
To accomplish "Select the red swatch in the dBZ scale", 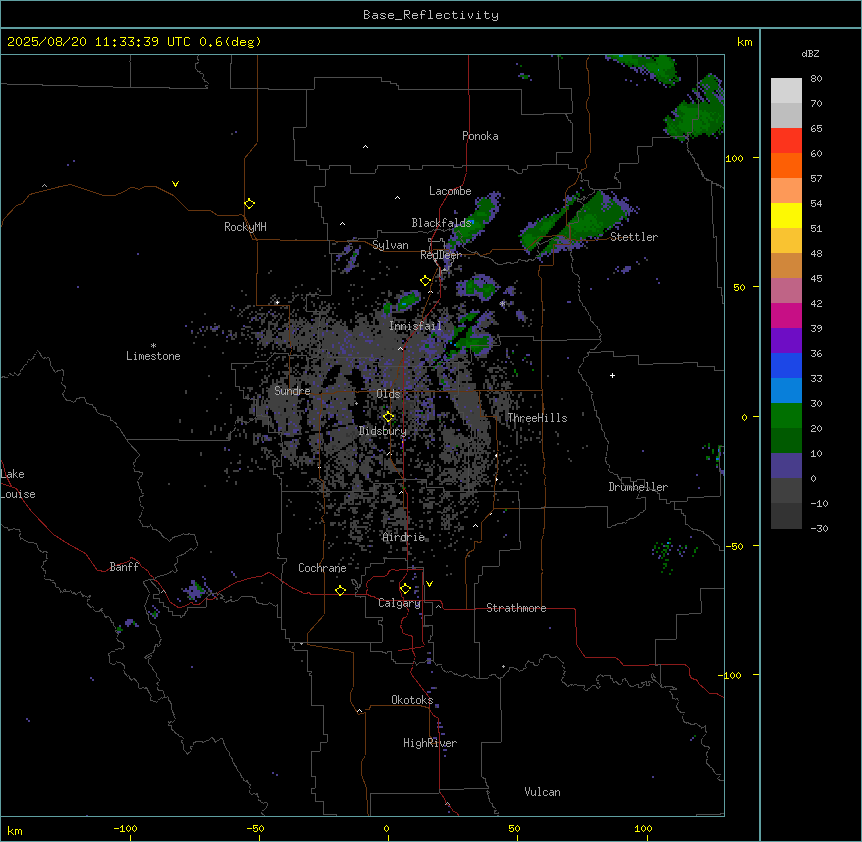I will click(x=786, y=141).
